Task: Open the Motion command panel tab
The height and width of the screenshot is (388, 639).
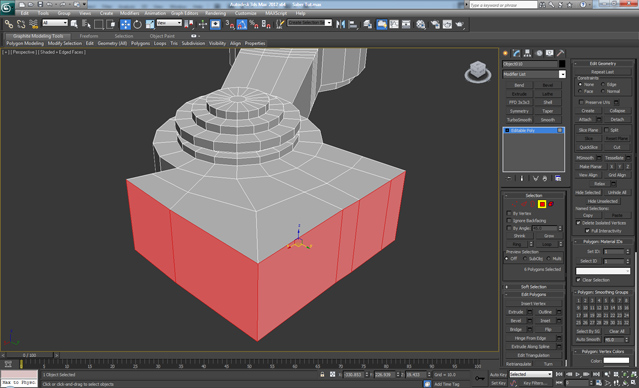Action: [539, 53]
